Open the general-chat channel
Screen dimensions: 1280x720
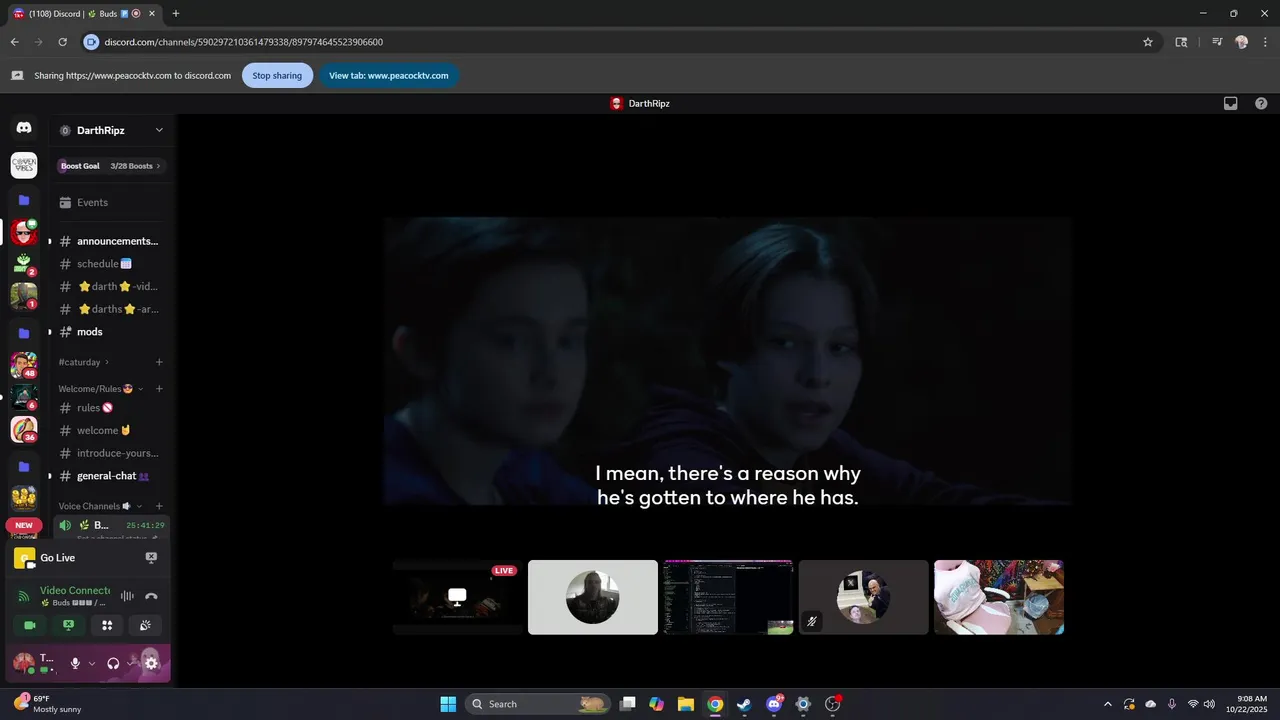(110, 476)
